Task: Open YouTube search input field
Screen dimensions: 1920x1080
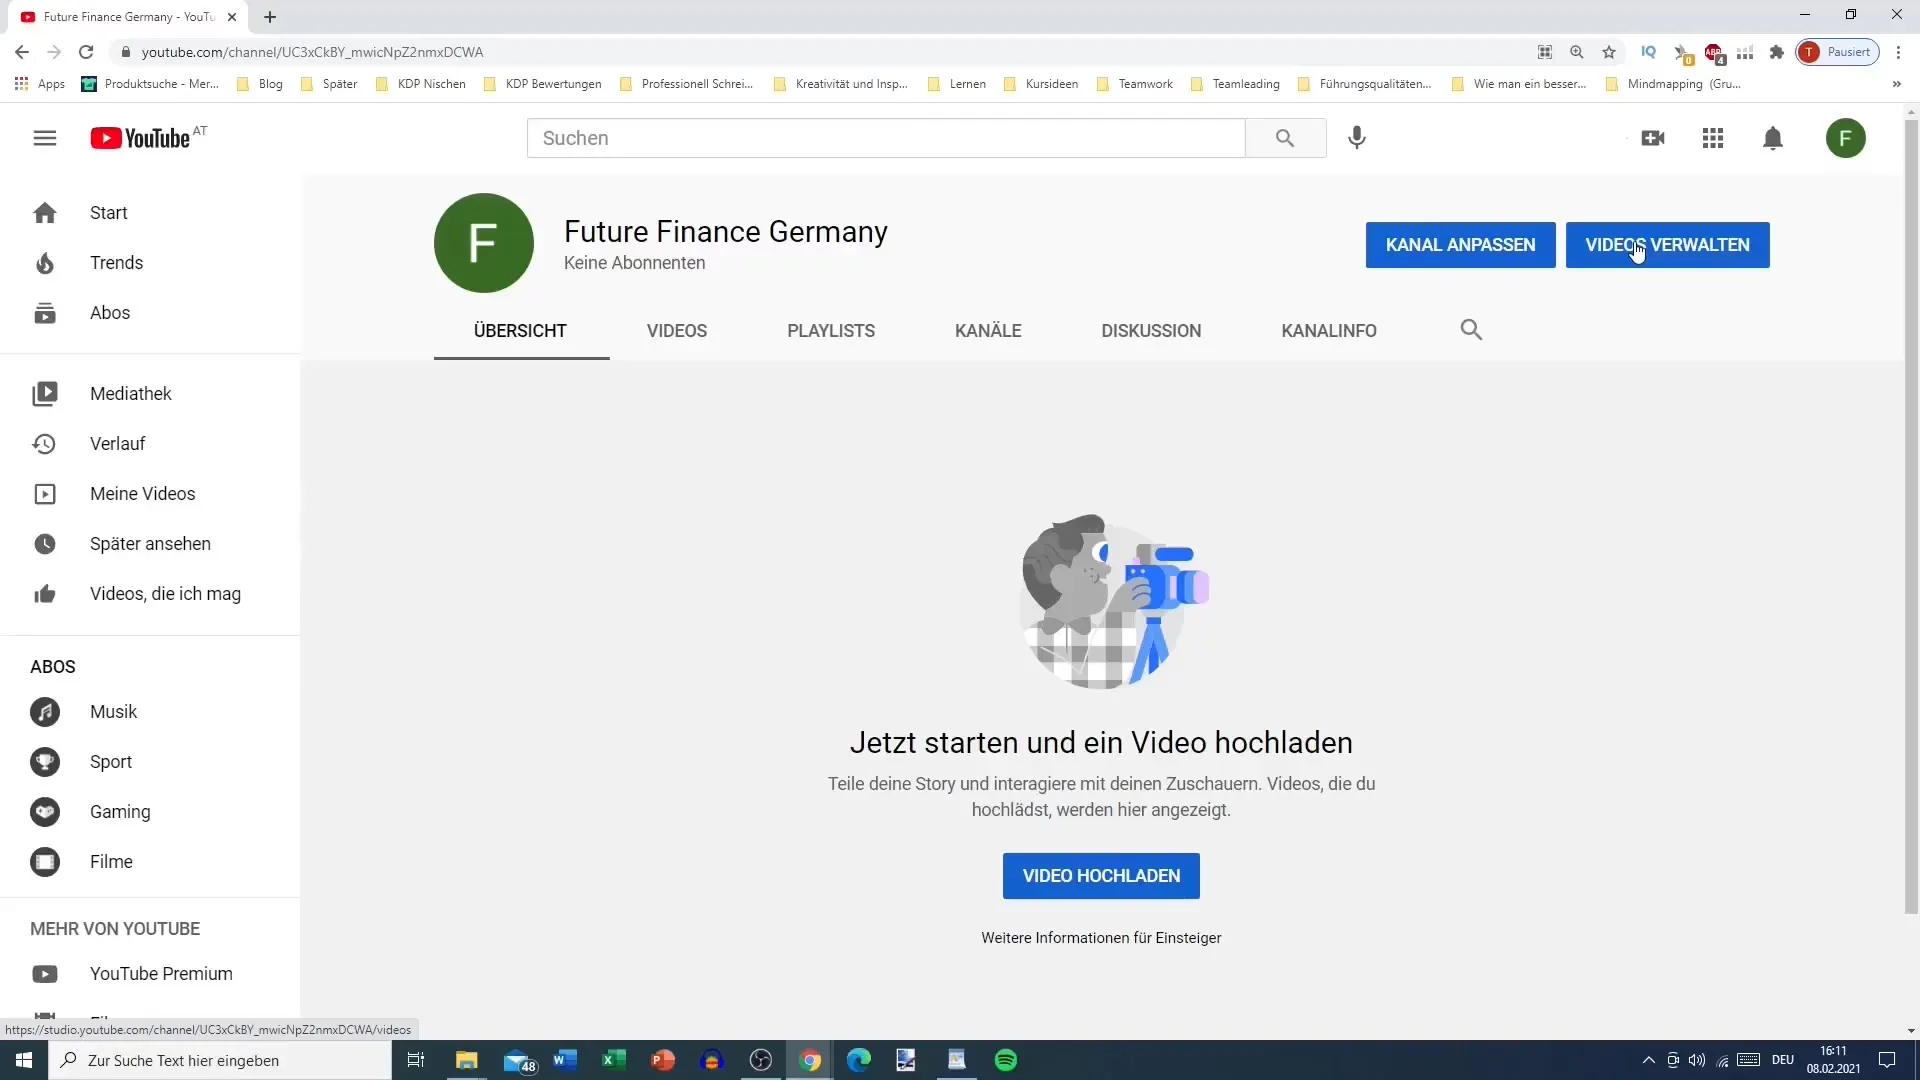Action: (x=886, y=137)
